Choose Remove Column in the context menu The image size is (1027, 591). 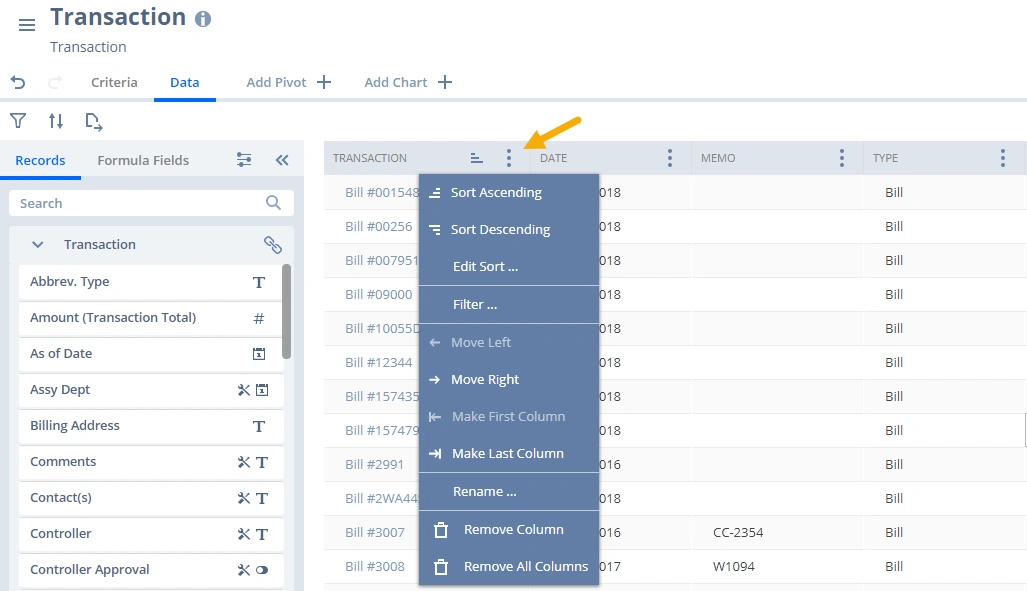coord(513,529)
